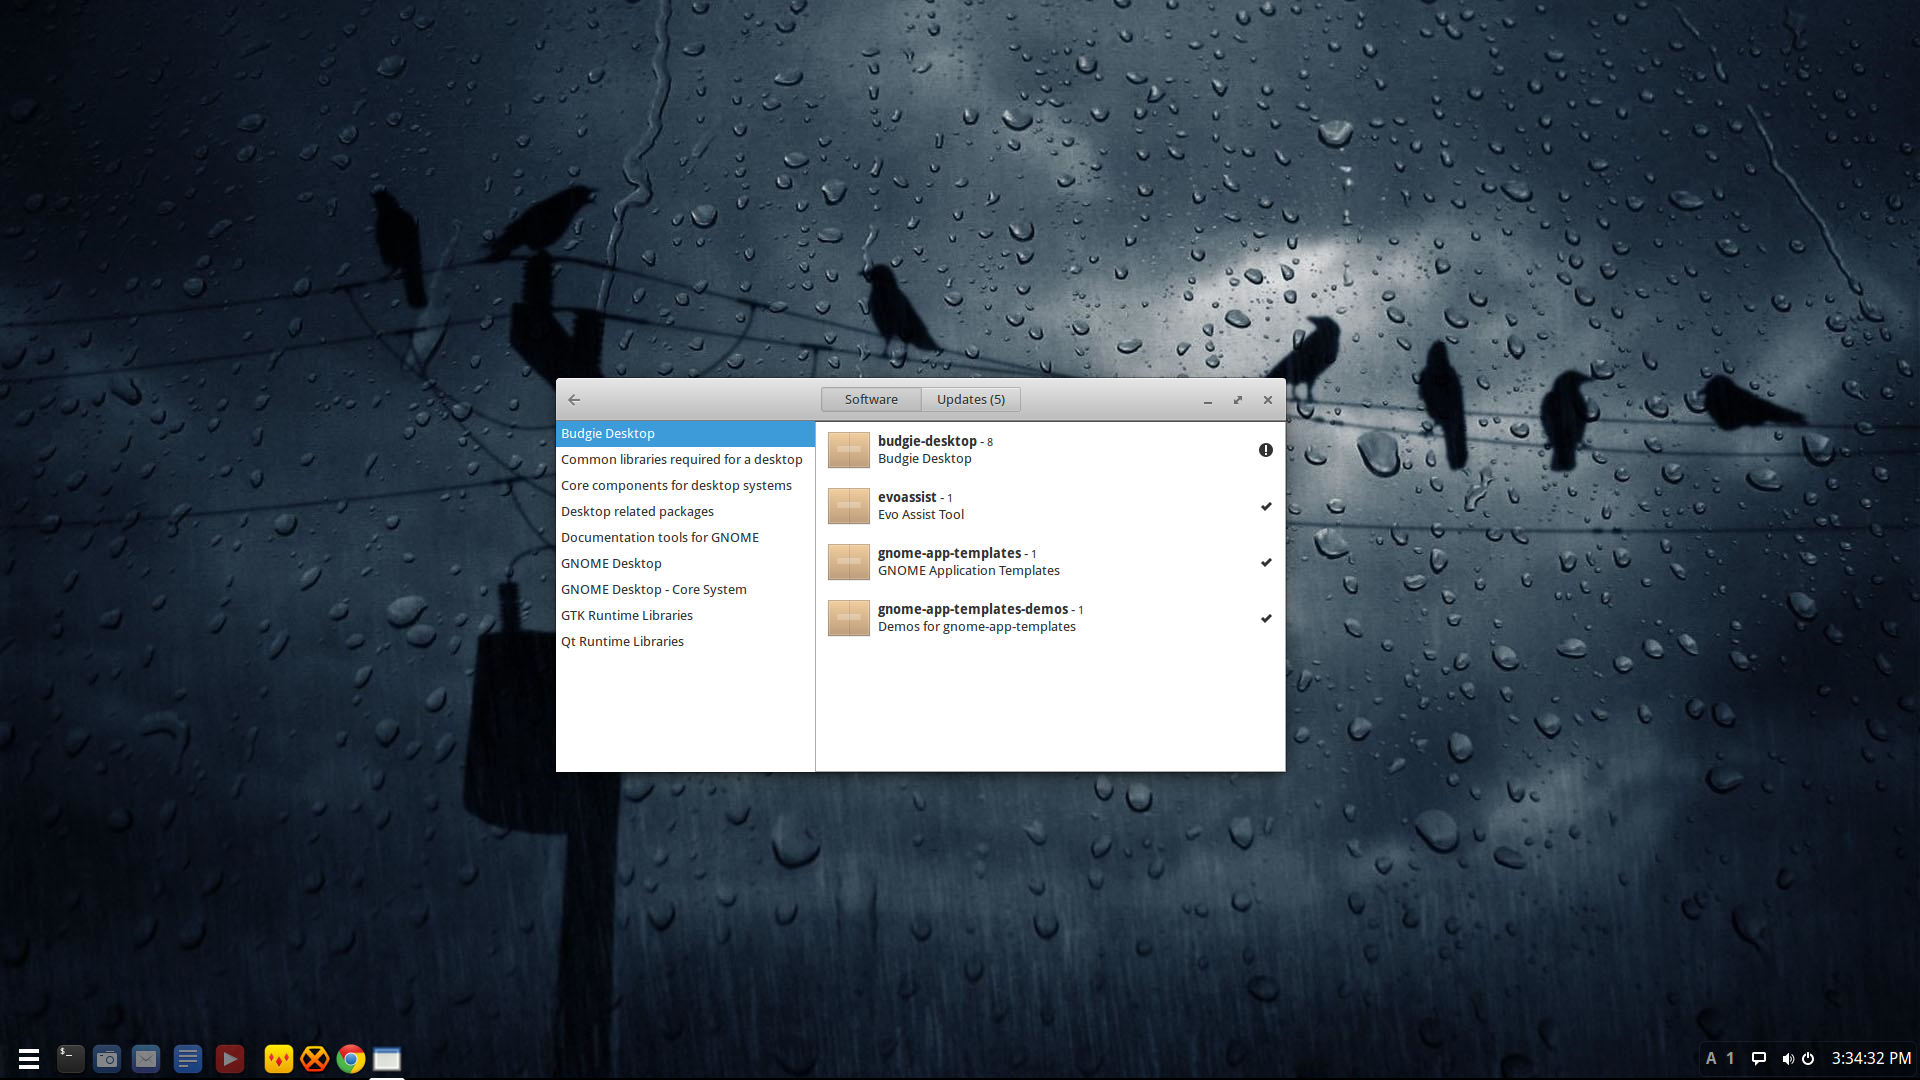Open GNOME Desktop - Core System category
This screenshot has width=1920, height=1080.
(685, 589)
